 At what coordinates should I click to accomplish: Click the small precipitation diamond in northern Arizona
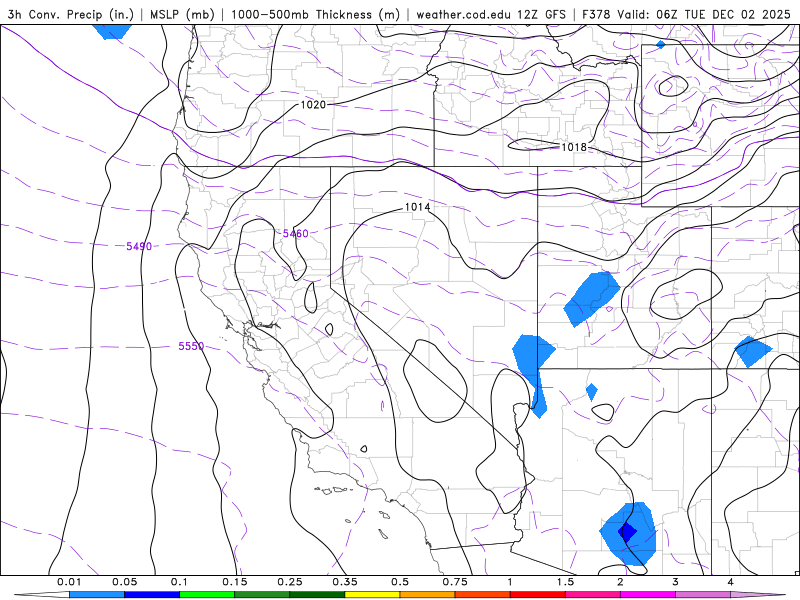(x=591, y=392)
